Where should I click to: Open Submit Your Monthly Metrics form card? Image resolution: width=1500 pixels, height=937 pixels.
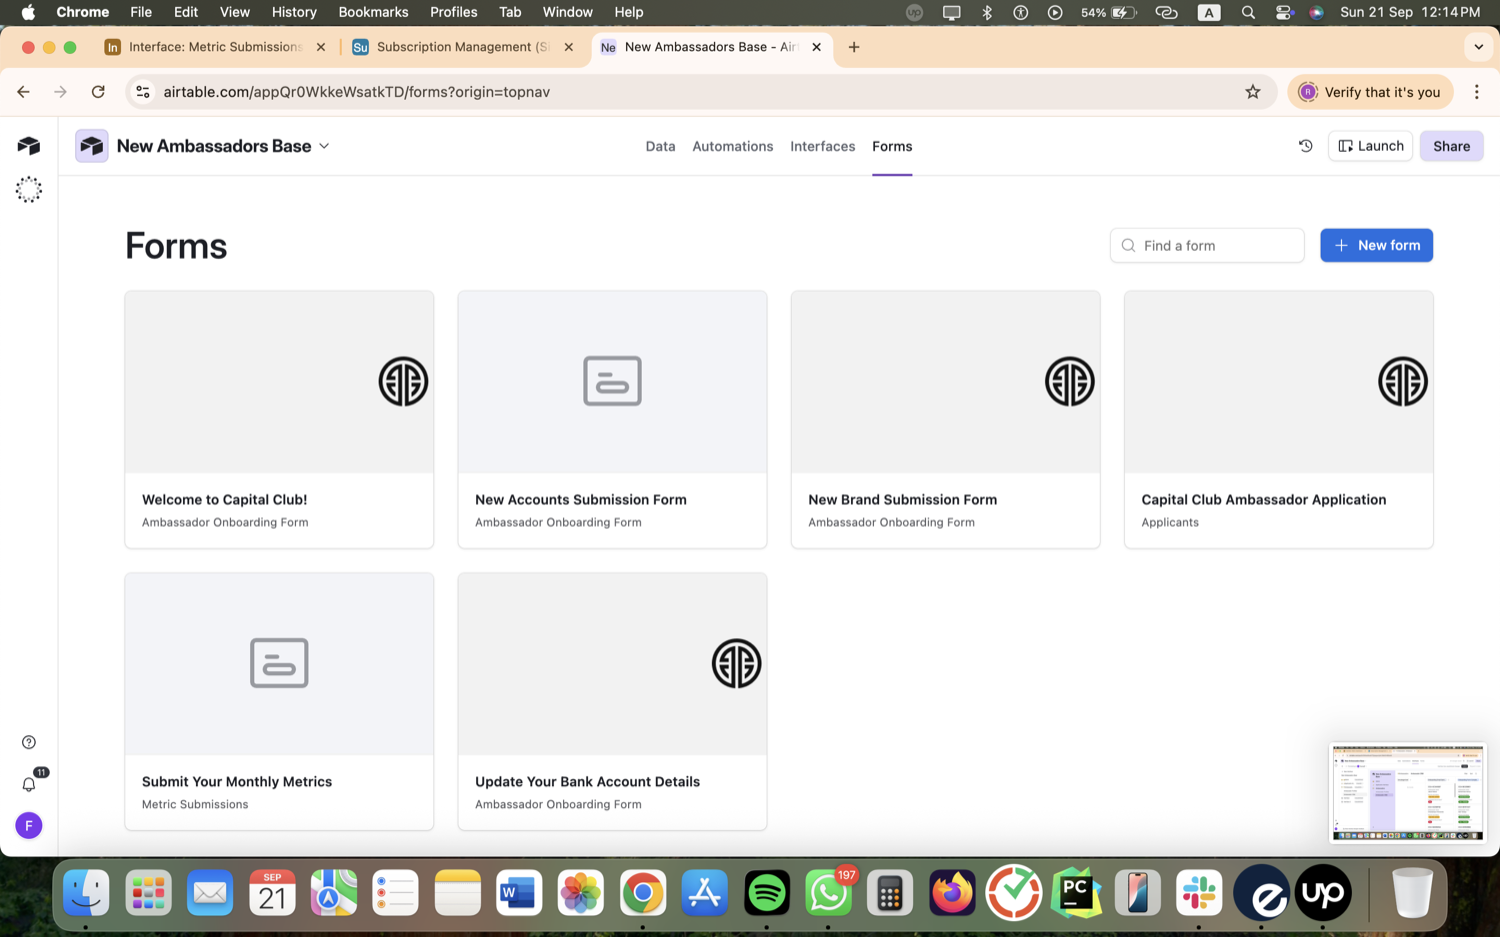pyautogui.click(x=279, y=702)
